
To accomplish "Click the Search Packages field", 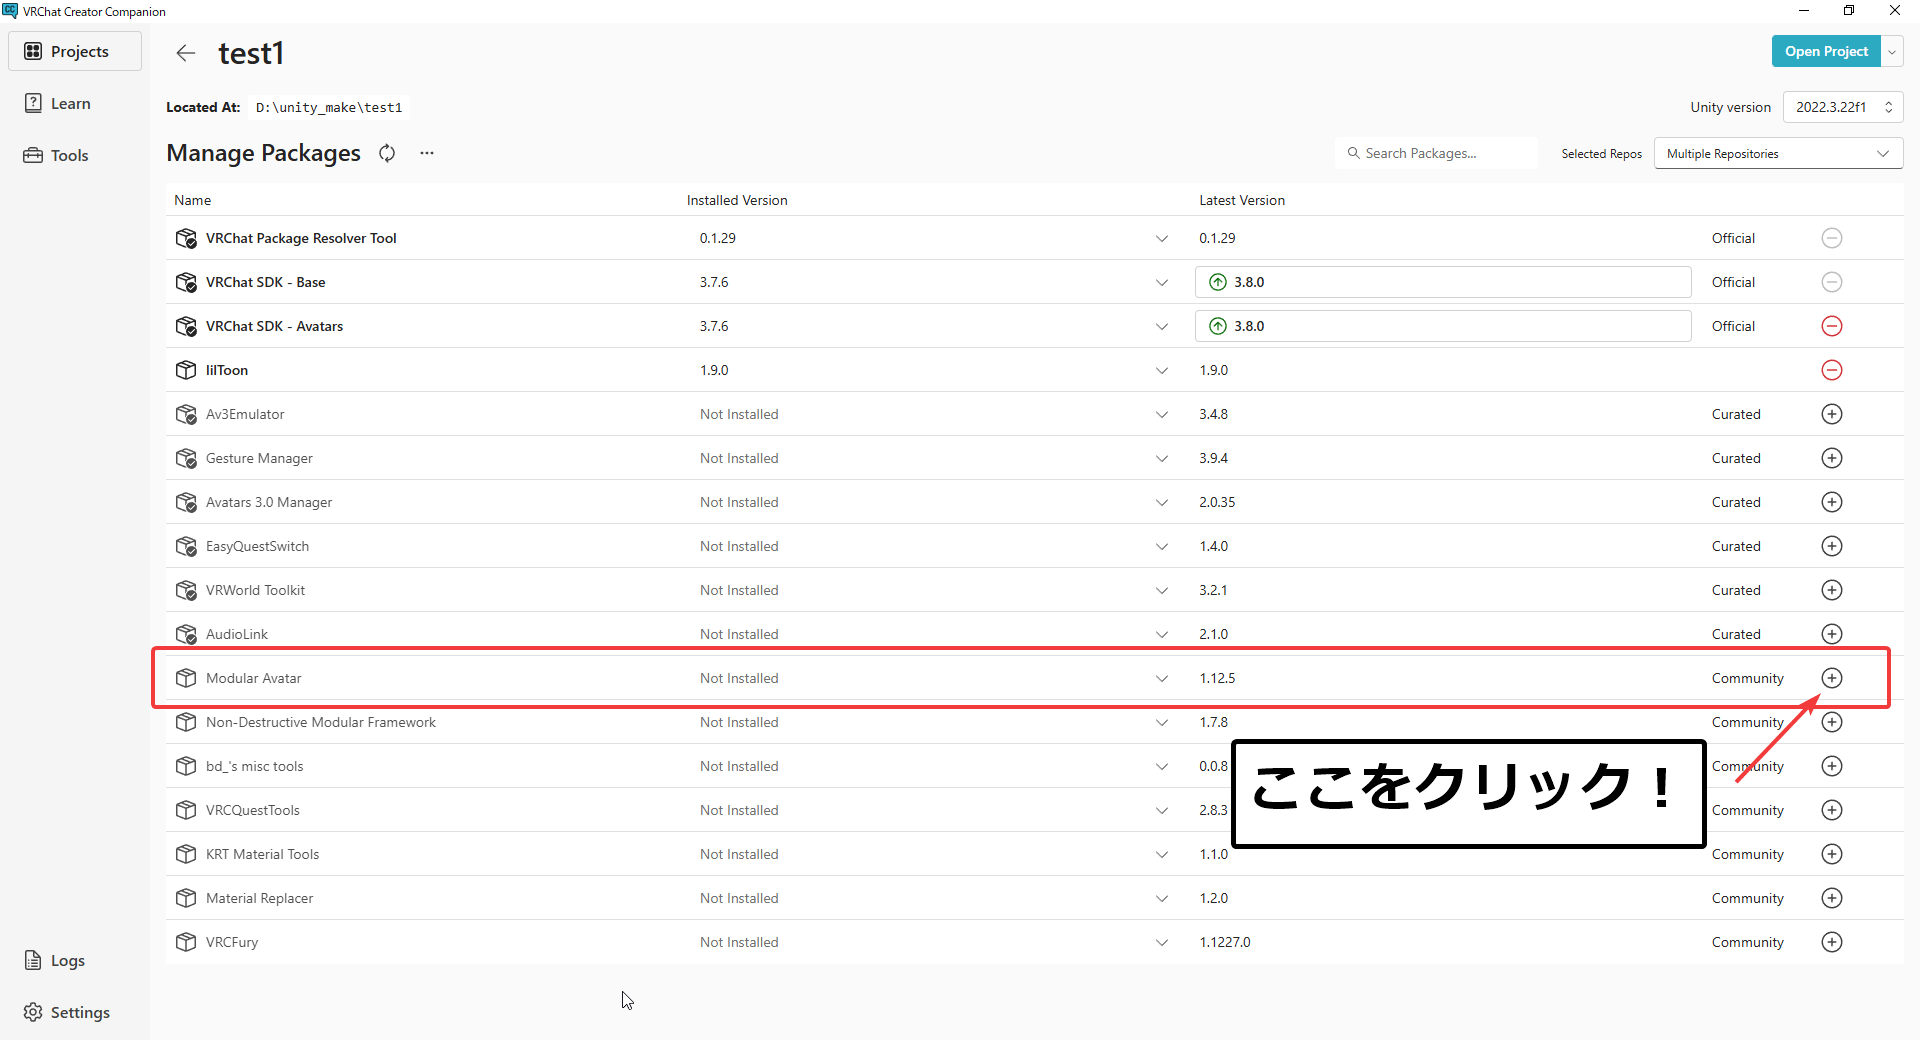I will 1436,153.
